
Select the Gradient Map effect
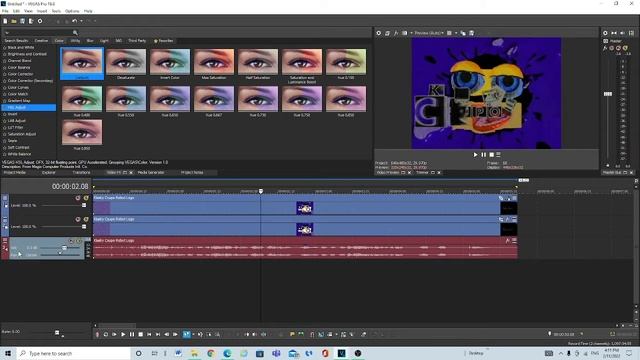pos(19,101)
